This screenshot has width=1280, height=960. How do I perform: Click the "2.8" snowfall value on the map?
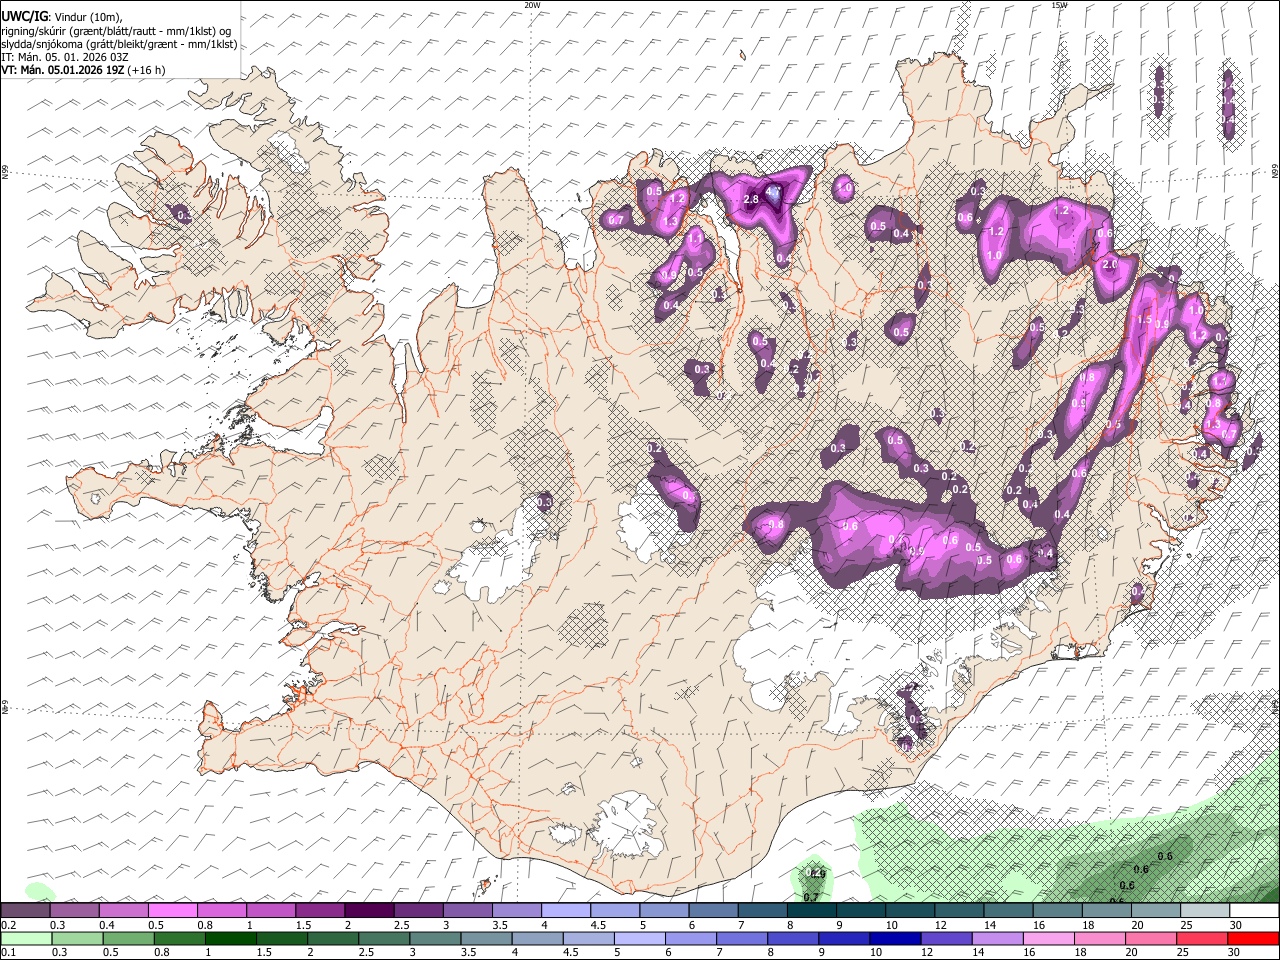(x=752, y=199)
